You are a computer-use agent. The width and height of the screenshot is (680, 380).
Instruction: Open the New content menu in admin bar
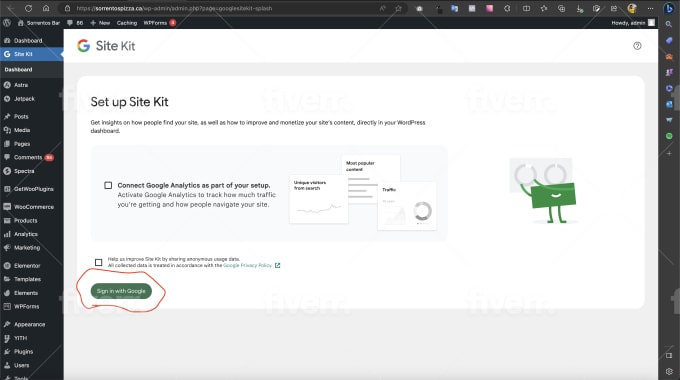[x=100, y=23]
